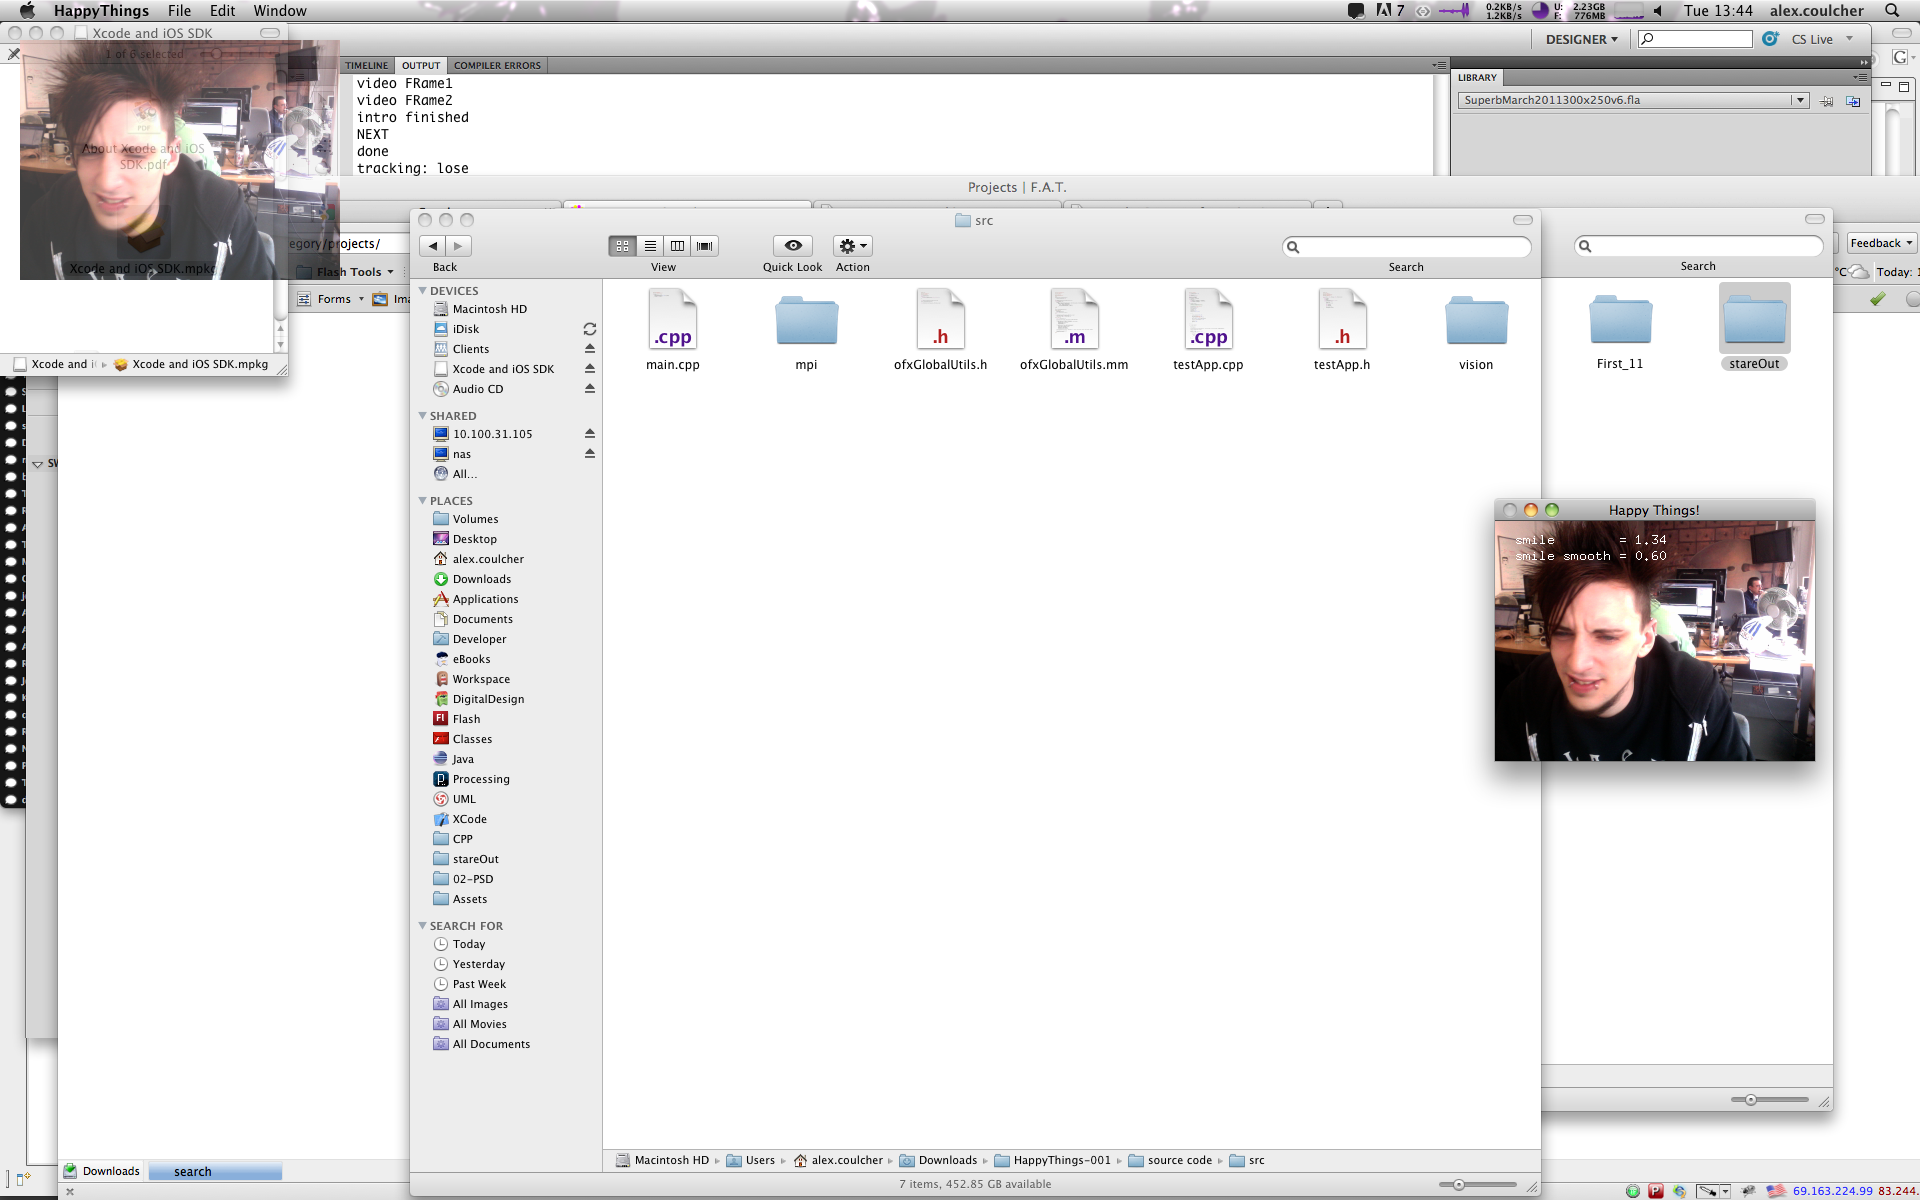Switch to the COMPILER ERRORS tab
Screen dimensions: 1920x1200
pyautogui.click(x=497, y=65)
